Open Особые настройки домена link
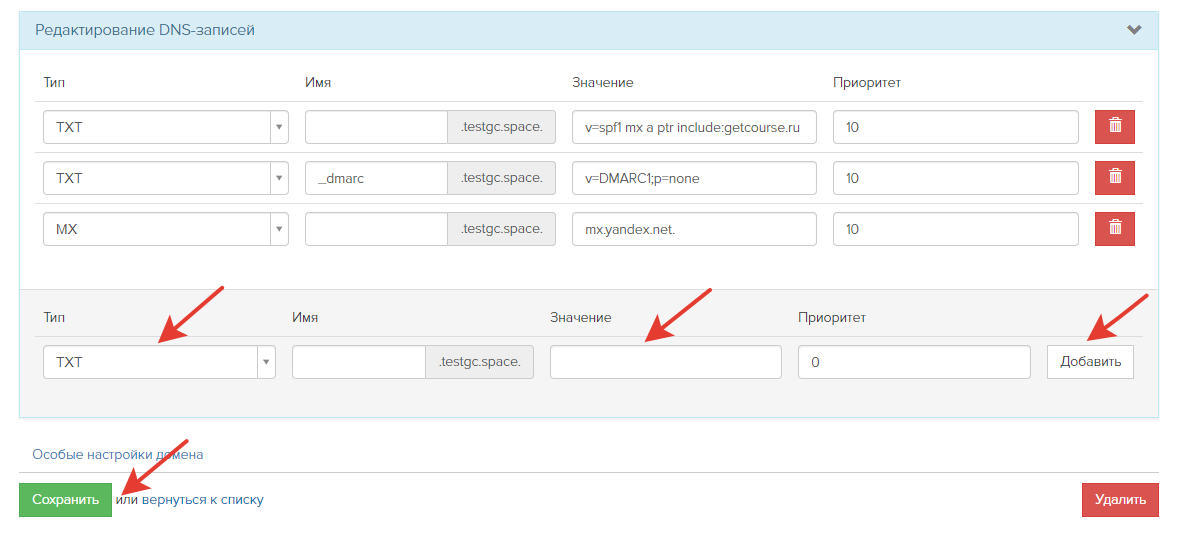The height and width of the screenshot is (535, 1180). tap(117, 454)
